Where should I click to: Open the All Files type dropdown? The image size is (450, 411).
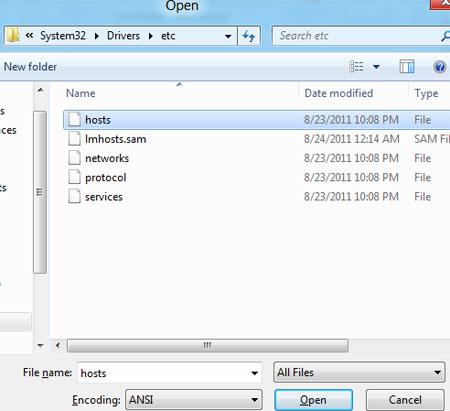tap(359, 372)
